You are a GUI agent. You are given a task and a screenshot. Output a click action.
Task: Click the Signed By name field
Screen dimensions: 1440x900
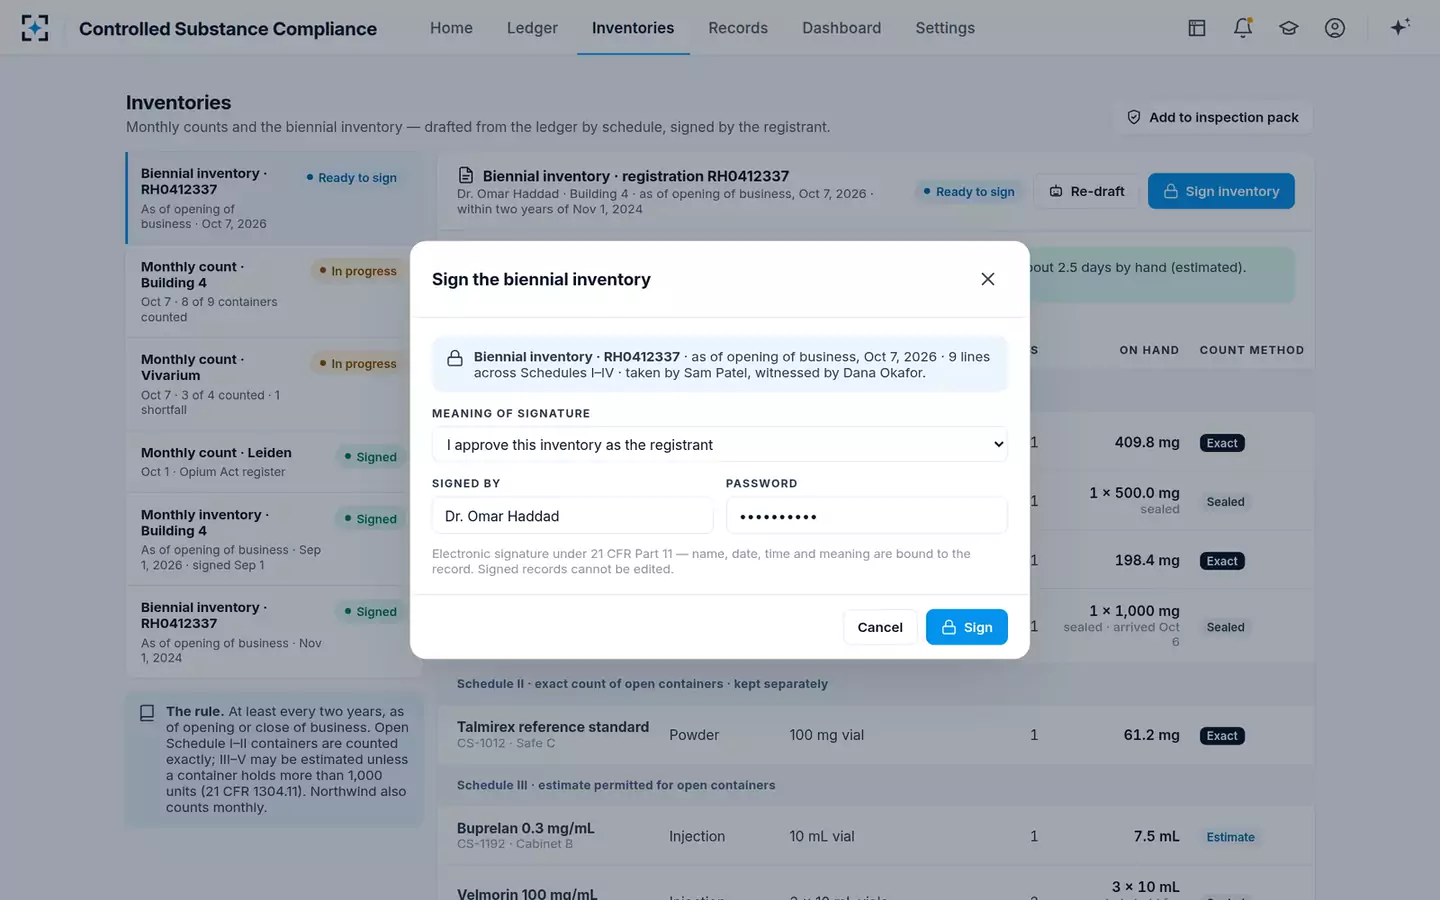pyautogui.click(x=572, y=516)
